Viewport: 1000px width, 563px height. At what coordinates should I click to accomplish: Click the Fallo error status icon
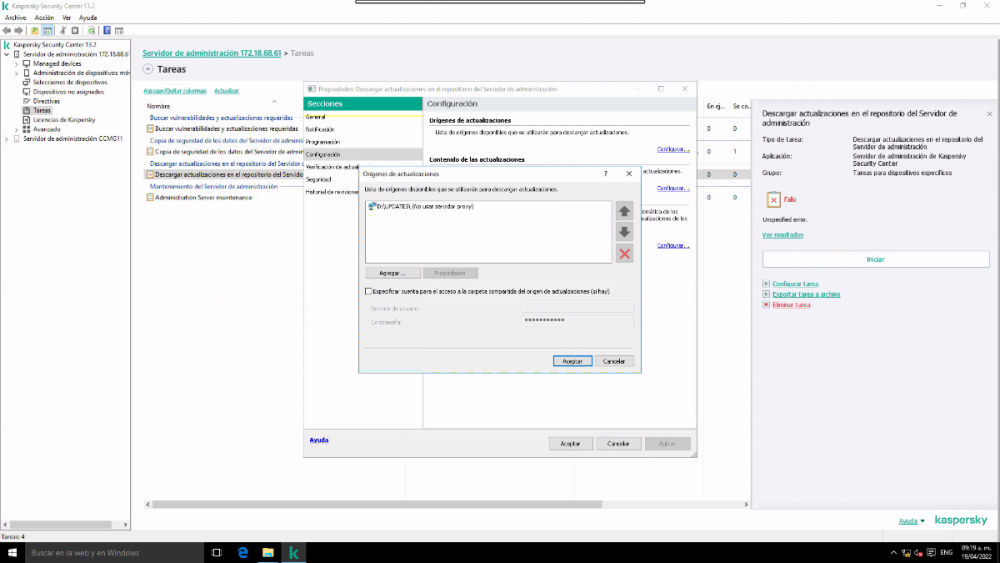pos(774,200)
